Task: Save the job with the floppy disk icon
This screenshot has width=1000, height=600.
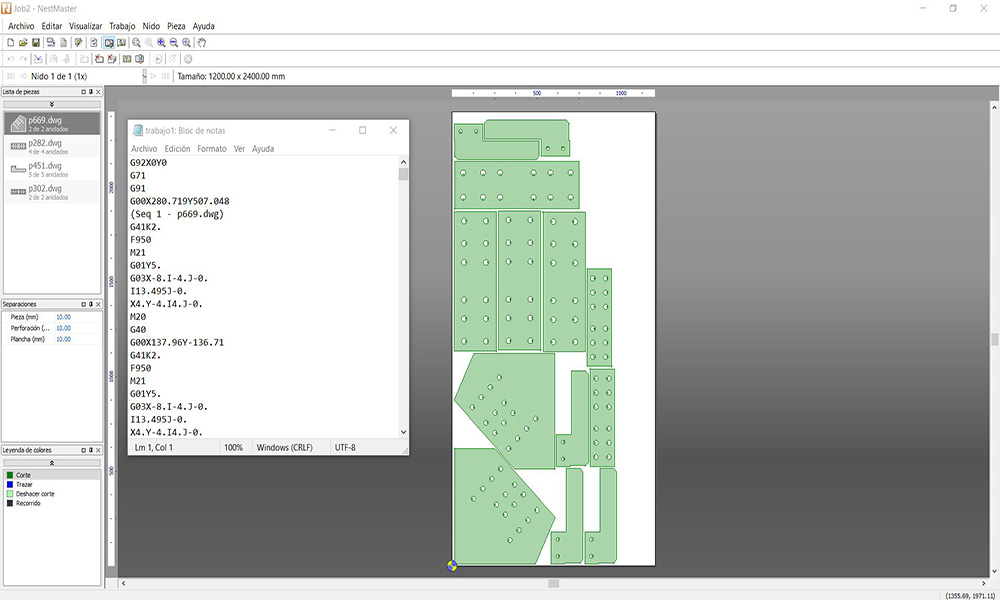Action: [x=36, y=43]
